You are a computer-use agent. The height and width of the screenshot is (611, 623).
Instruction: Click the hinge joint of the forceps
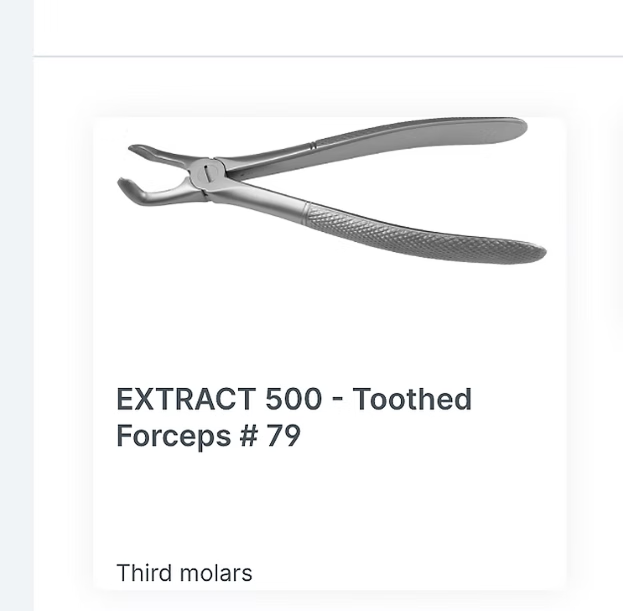(x=205, y=173)
